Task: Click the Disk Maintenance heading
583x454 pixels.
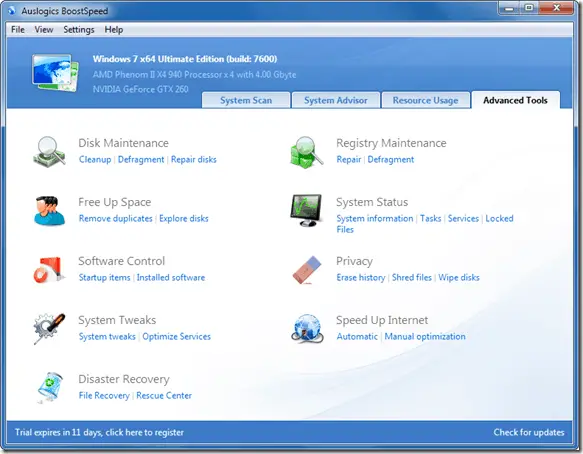Action: coord(123,143)
